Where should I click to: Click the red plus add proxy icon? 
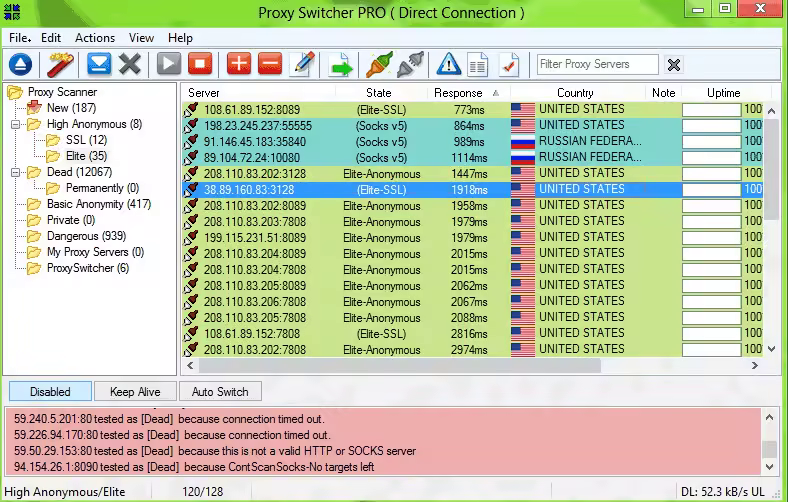tap(238, 65)
